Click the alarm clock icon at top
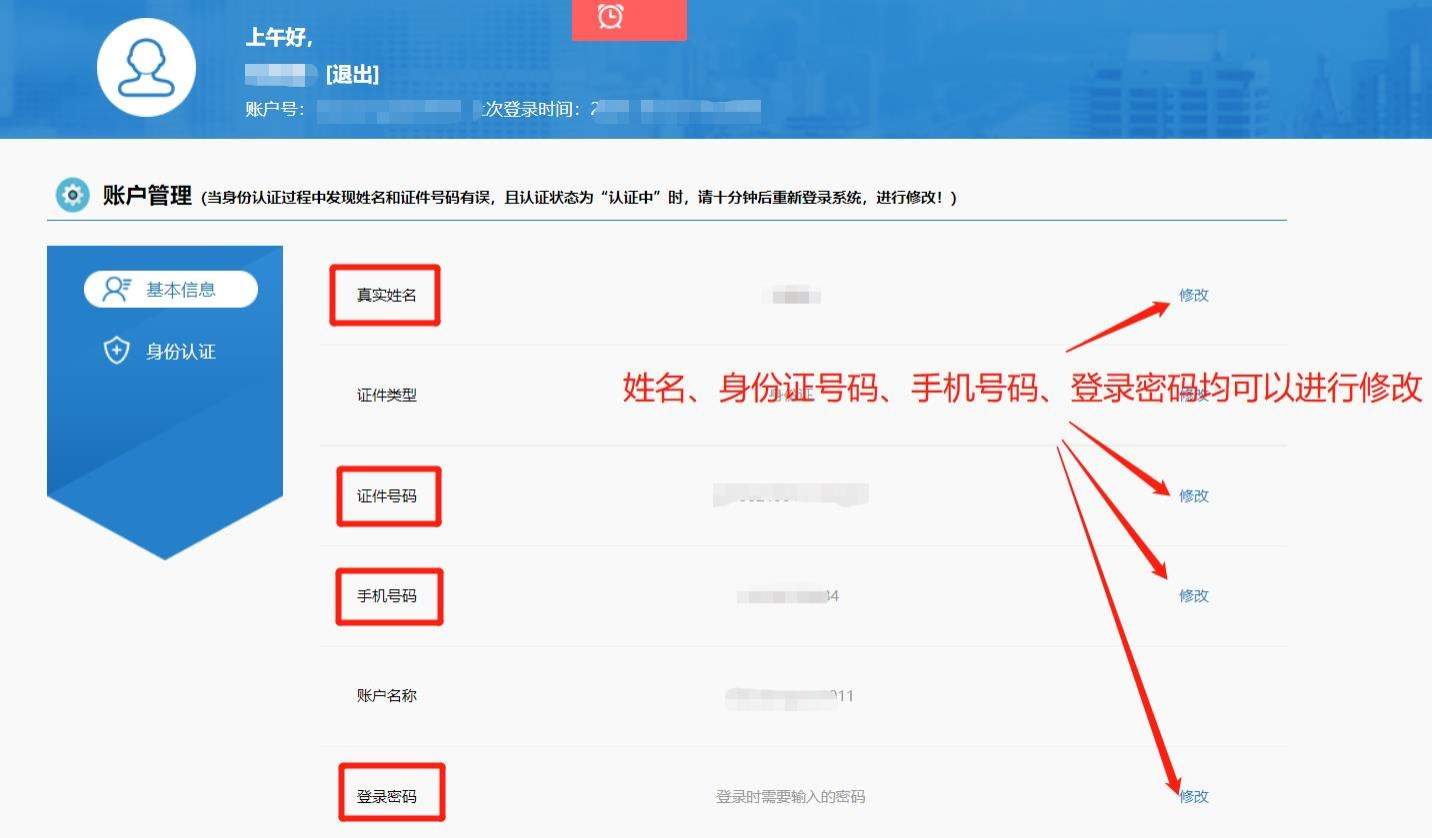The image size is (1432, 838). pos(610,17)
